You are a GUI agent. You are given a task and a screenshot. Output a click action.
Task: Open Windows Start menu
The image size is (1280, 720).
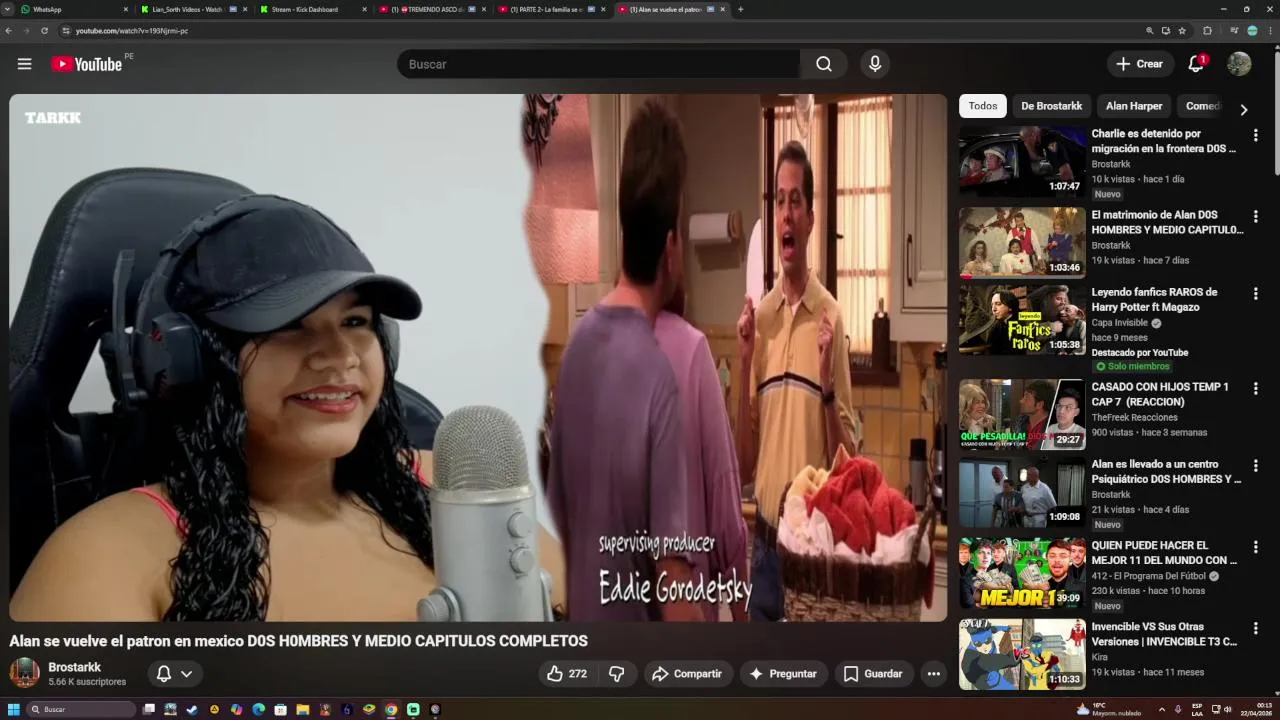click(14, 709)
